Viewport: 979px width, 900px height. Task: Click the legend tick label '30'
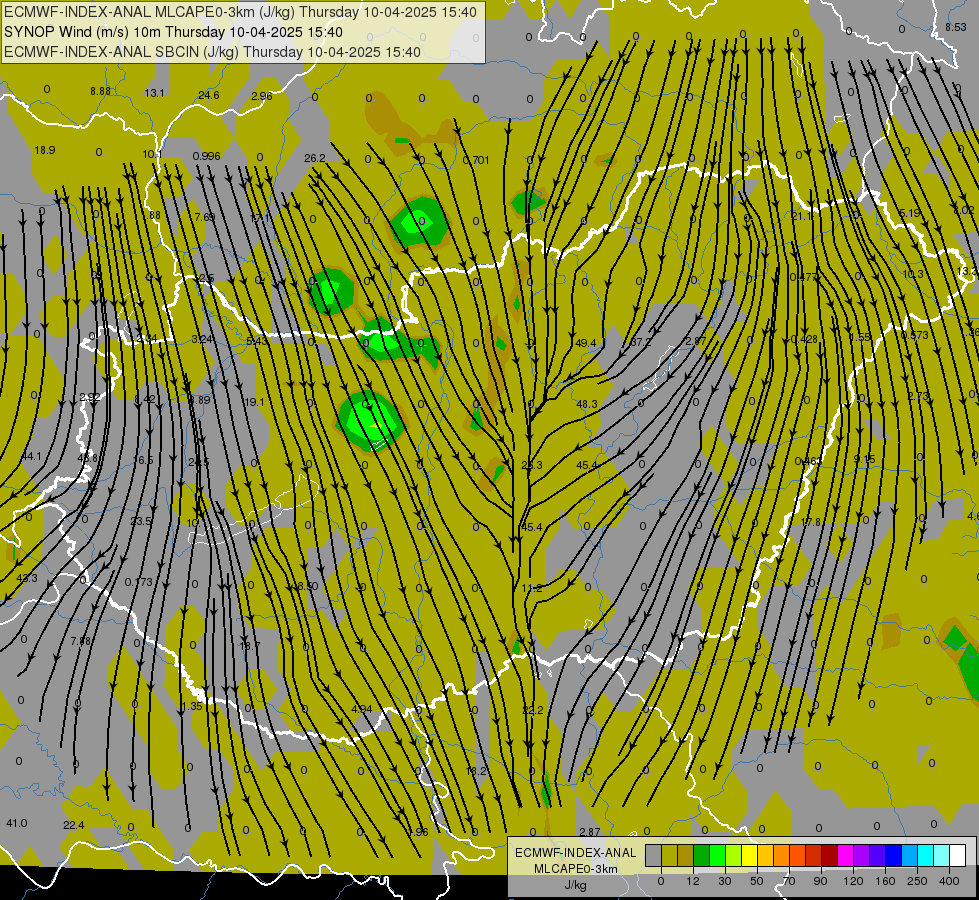tap(724, 881)
